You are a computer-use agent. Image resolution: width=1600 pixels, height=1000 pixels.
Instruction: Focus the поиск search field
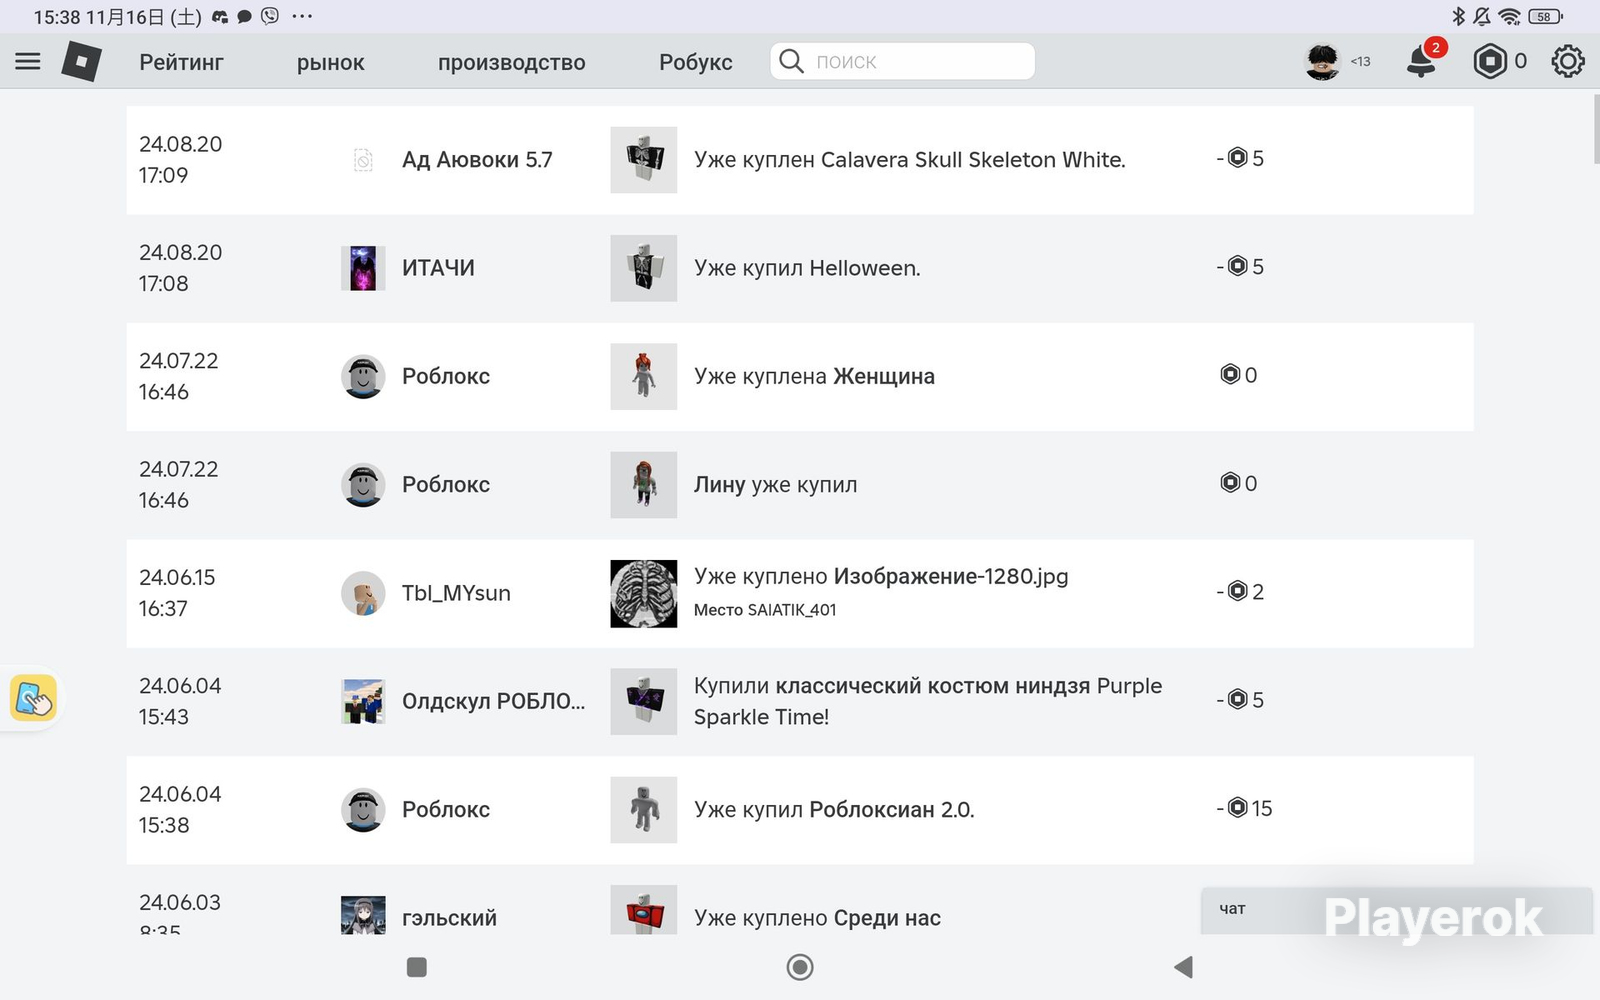[902, 61]
